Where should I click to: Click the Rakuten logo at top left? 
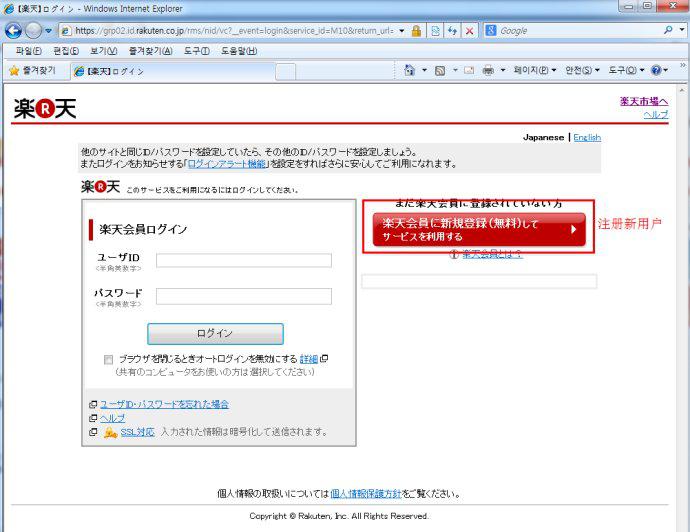coord(45,109)
